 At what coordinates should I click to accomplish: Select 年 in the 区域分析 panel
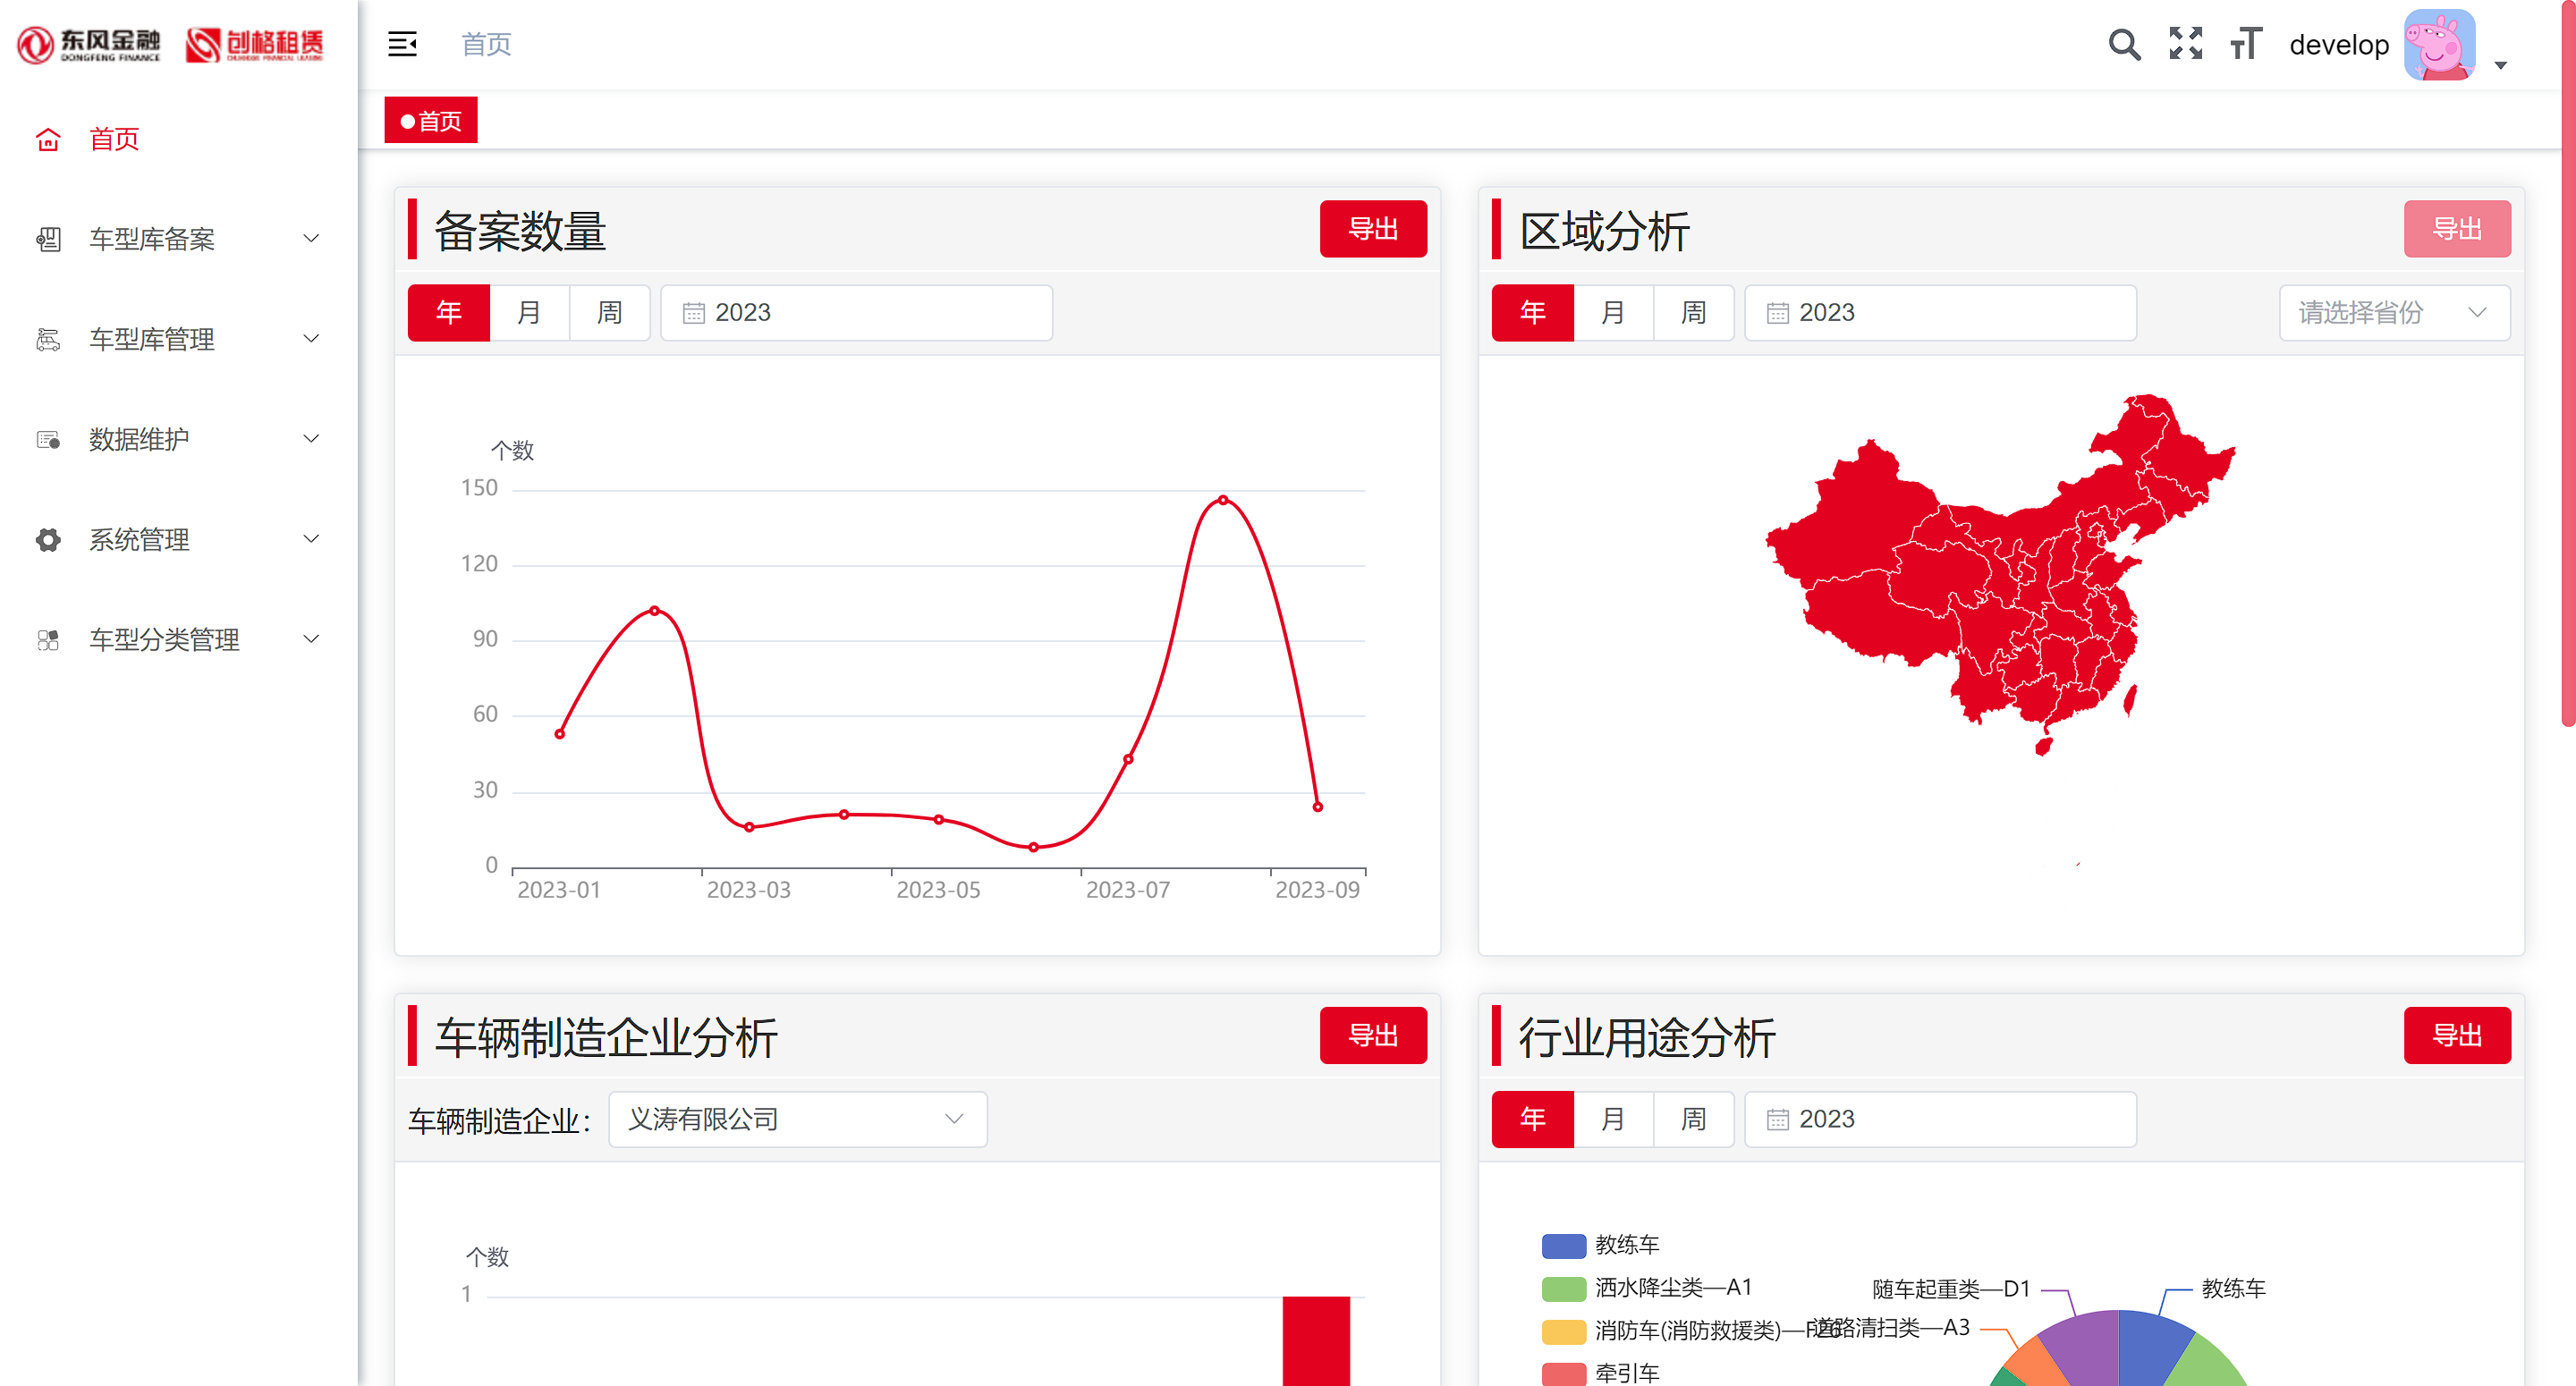click(1532, 313)
